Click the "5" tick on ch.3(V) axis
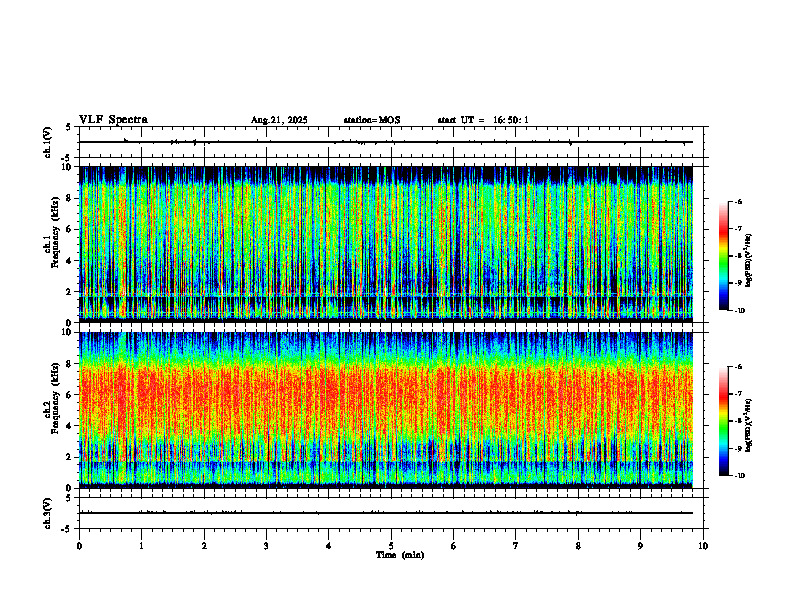This screenshot has height=612, width=792. click(x=69, y=498)
